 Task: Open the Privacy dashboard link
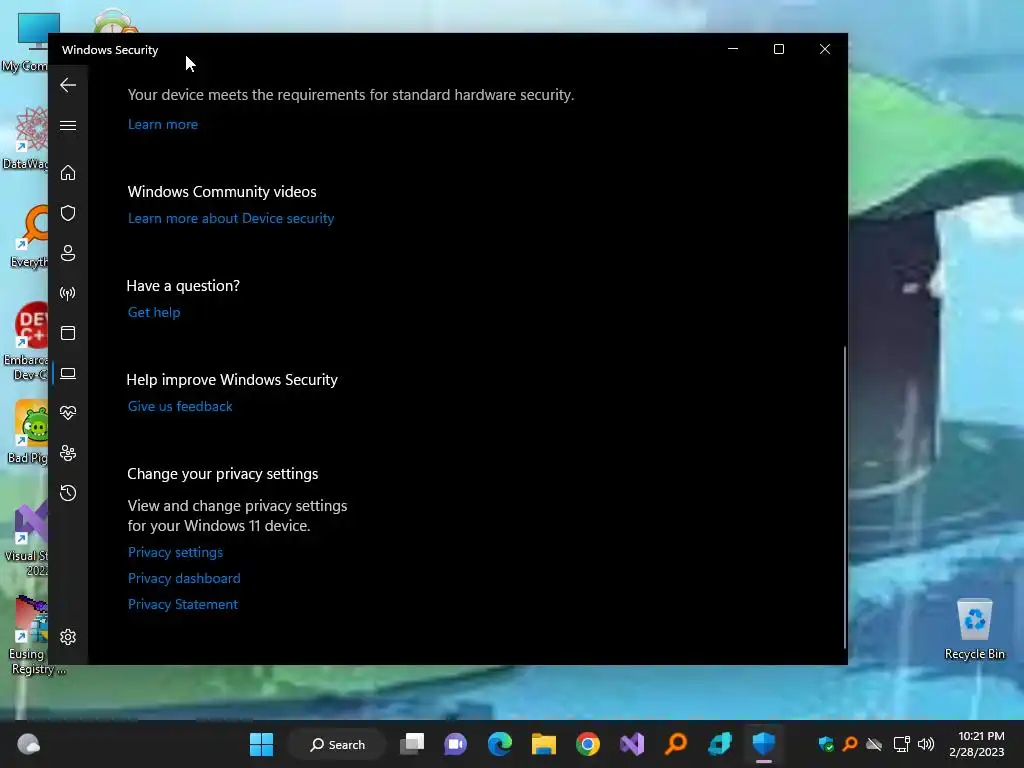[184, 578]
